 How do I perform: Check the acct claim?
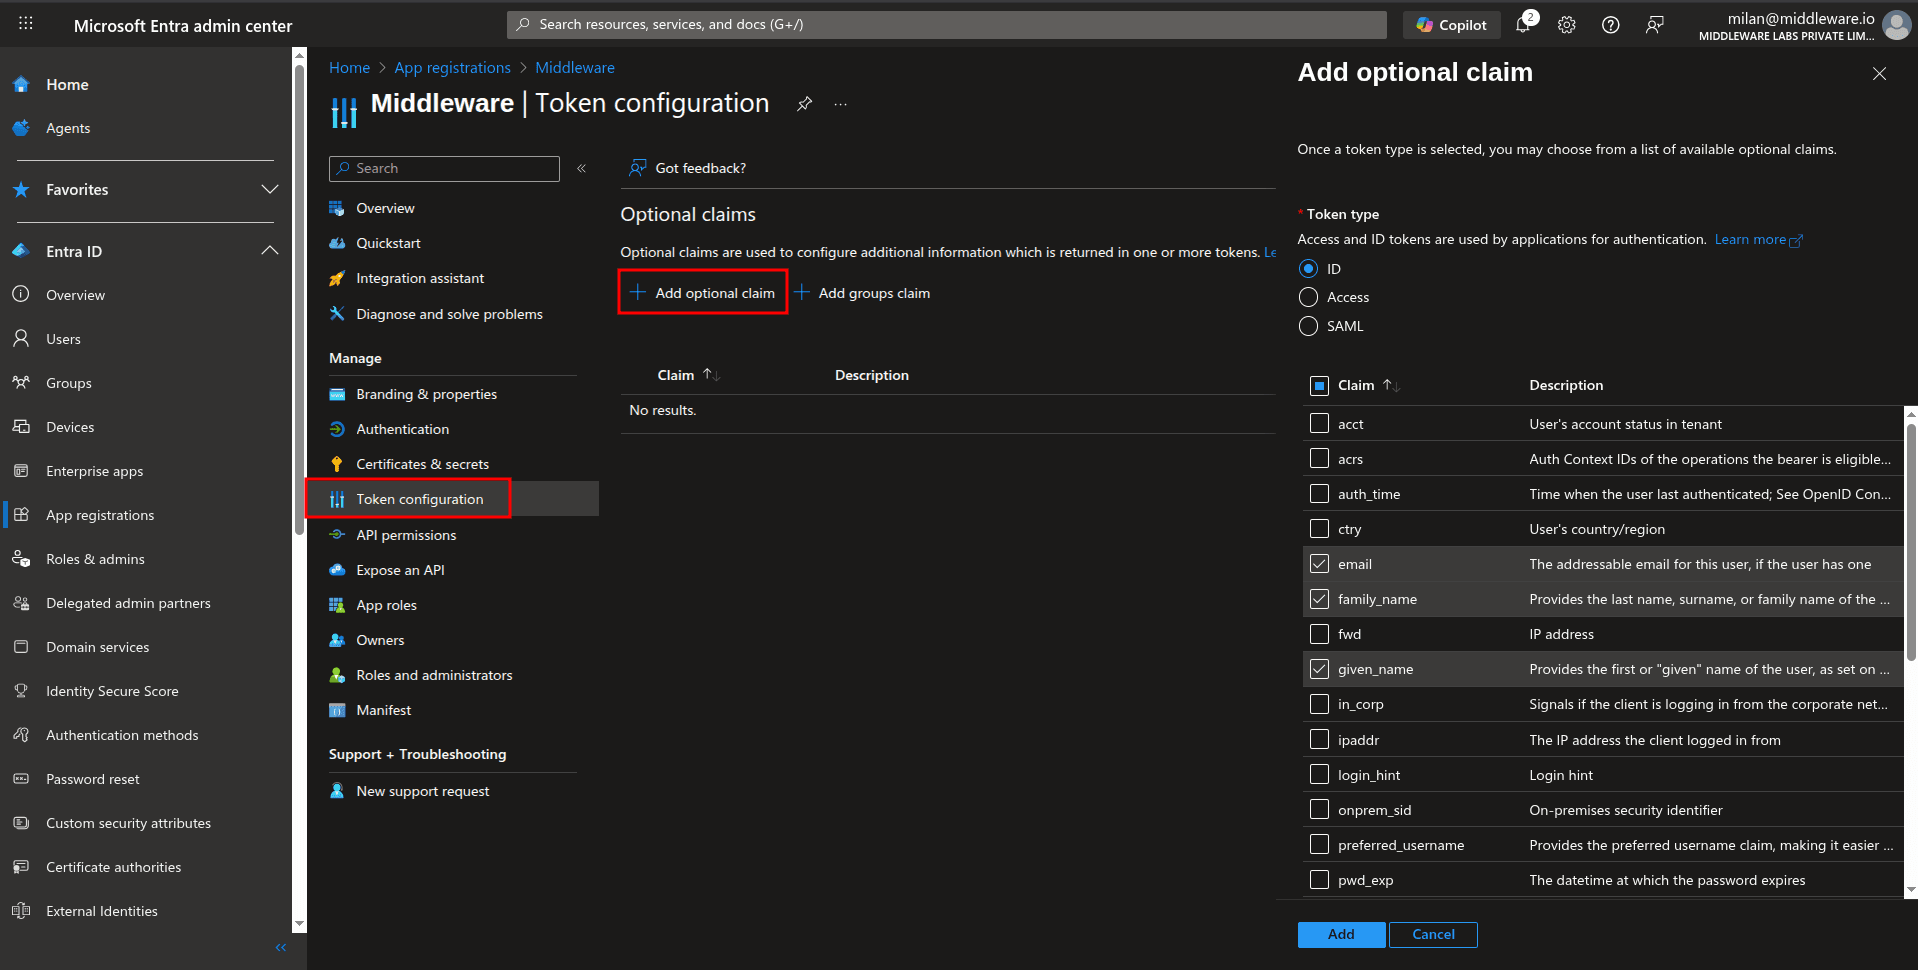(1319, 423)
